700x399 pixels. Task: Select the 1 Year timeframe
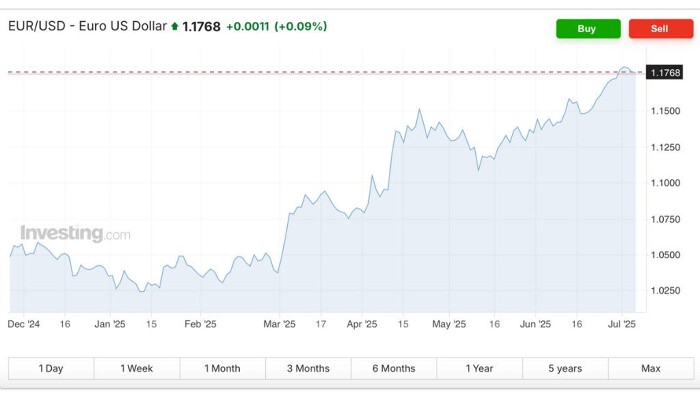coord(479,369)
